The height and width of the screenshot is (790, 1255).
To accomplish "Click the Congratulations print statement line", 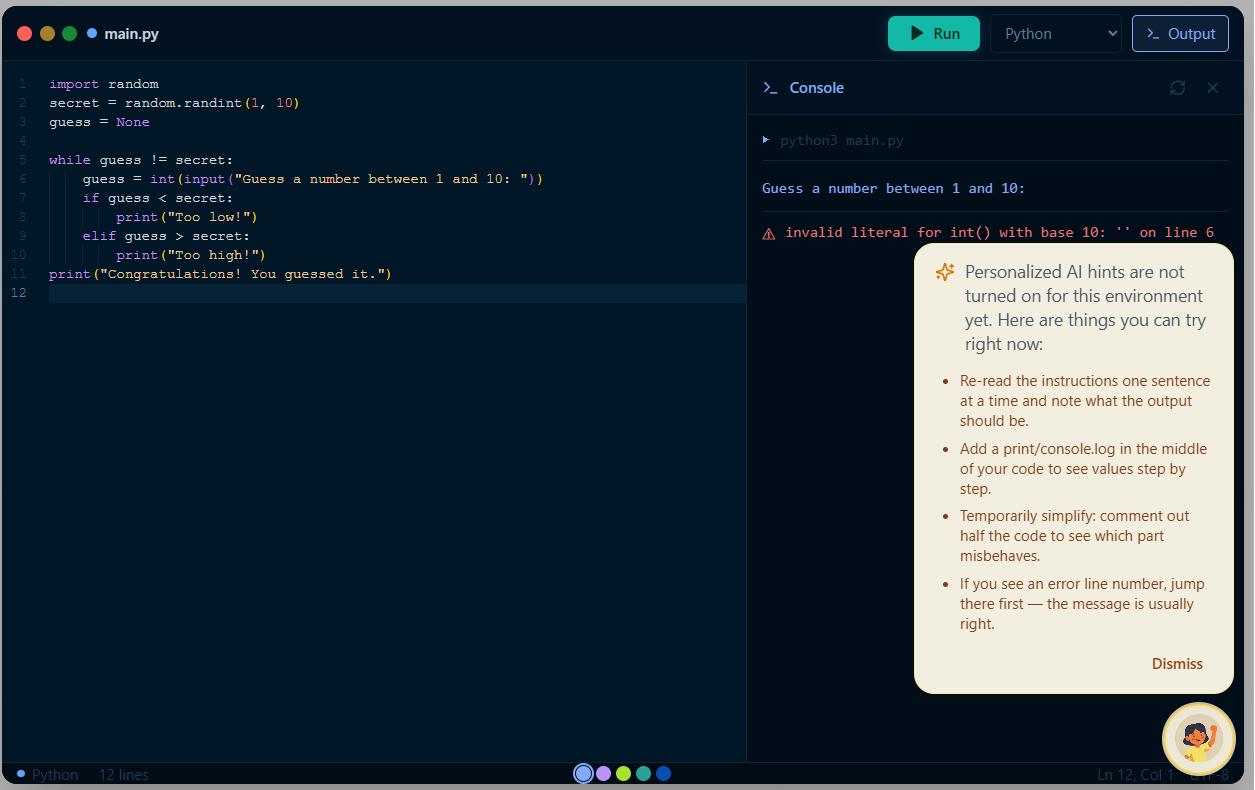I will (x=221, y=274).
